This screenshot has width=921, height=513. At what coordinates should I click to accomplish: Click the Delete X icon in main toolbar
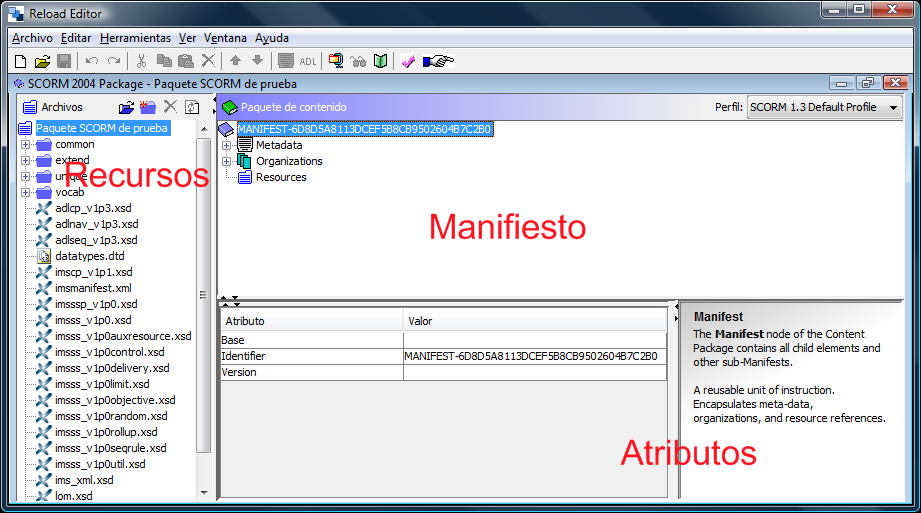pyautogui.click(x=208, y=61)
